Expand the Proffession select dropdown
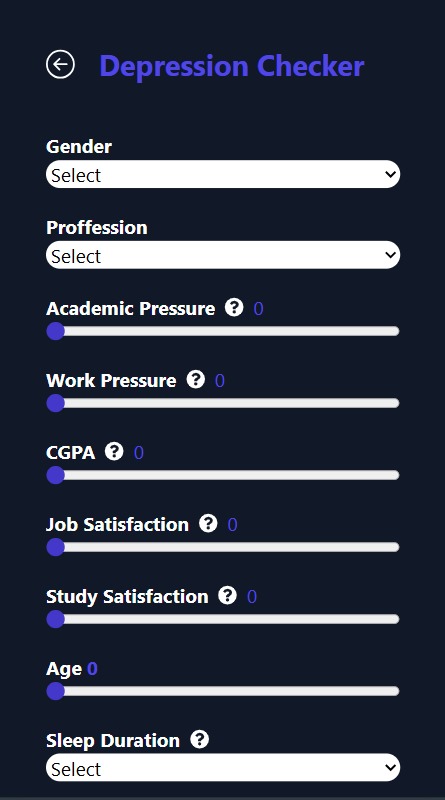 coord(223,255)
